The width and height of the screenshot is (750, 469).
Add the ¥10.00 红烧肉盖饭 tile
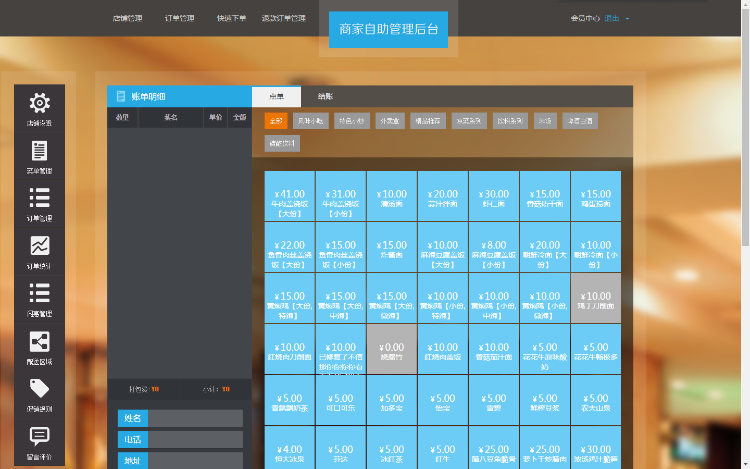pyautogui.click(x=443, y=349)
